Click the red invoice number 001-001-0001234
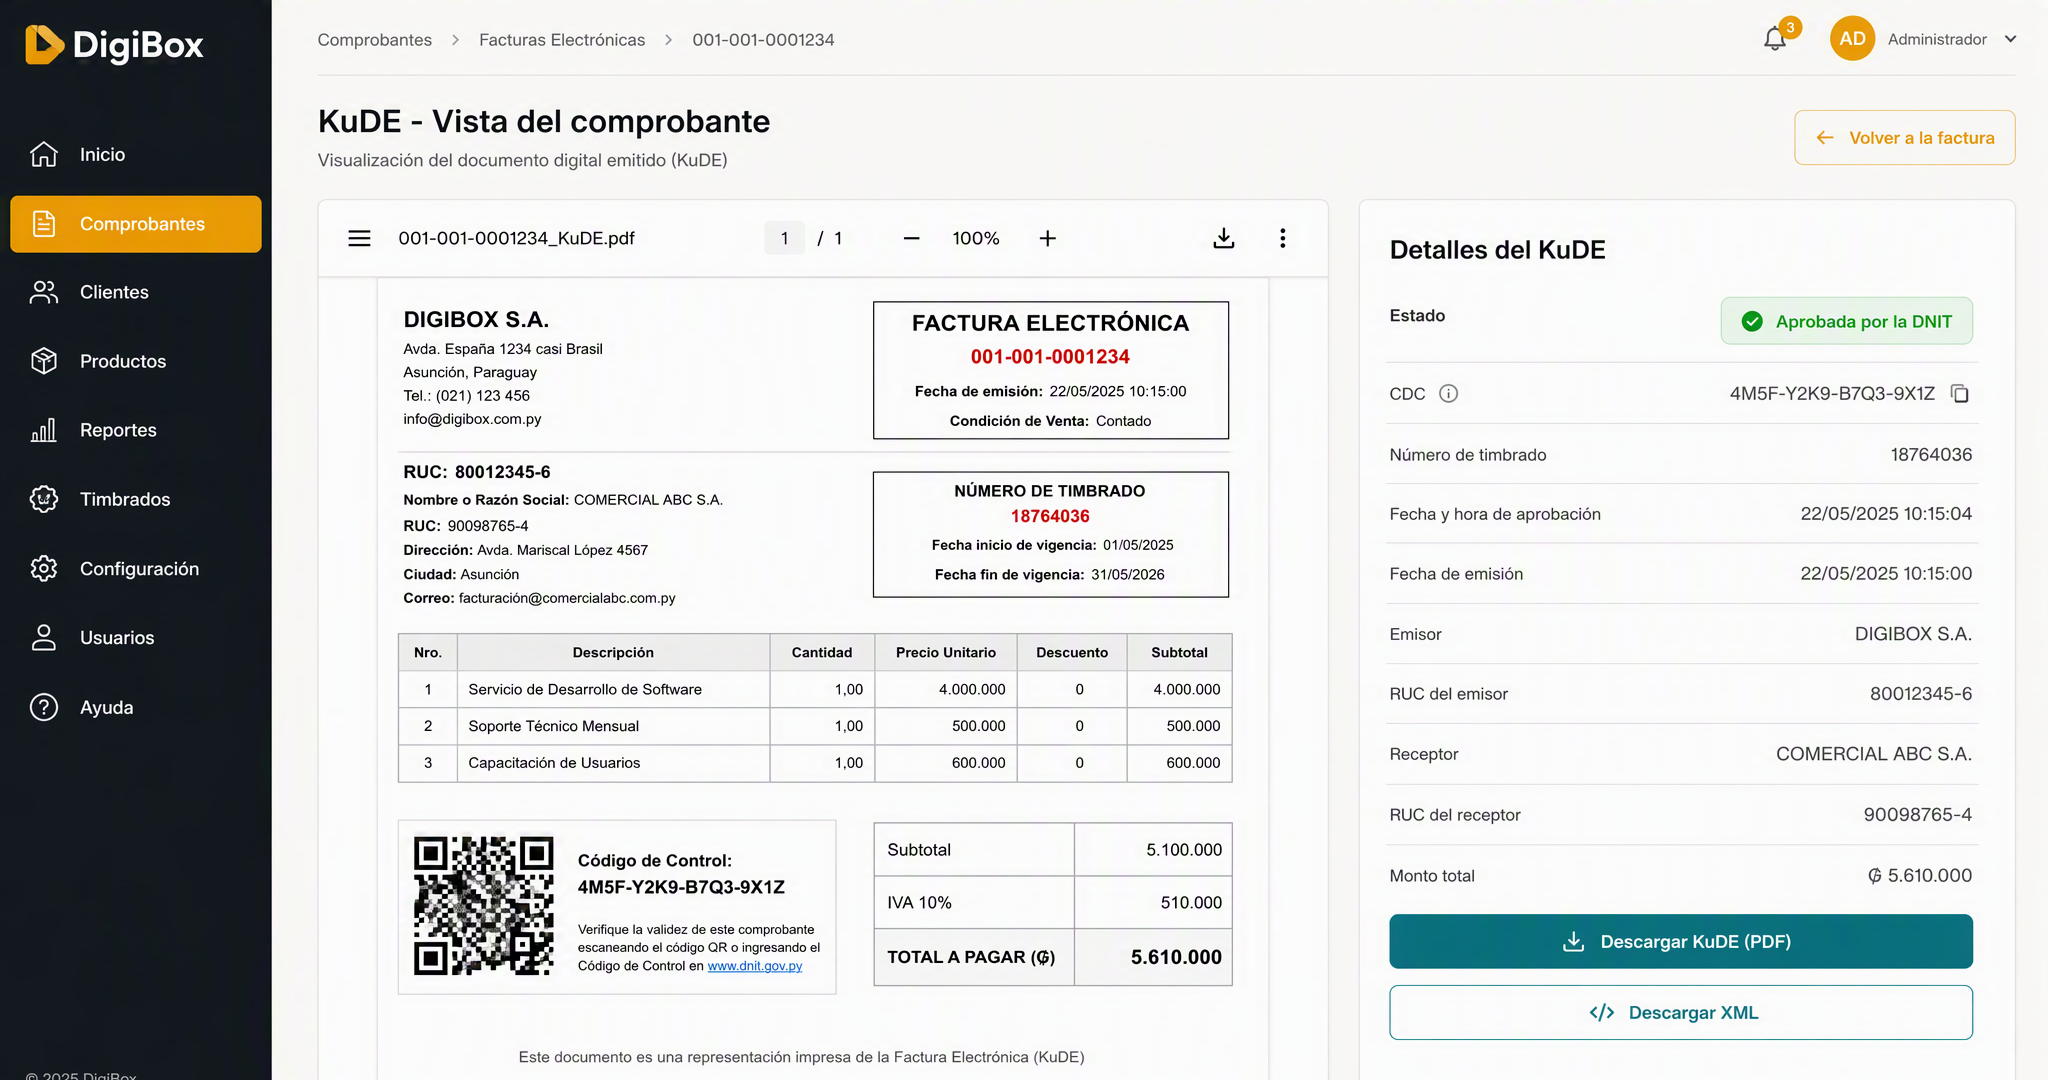Image resolution: width=2048 pixels, height=1080 pixels. [1050, 357]
